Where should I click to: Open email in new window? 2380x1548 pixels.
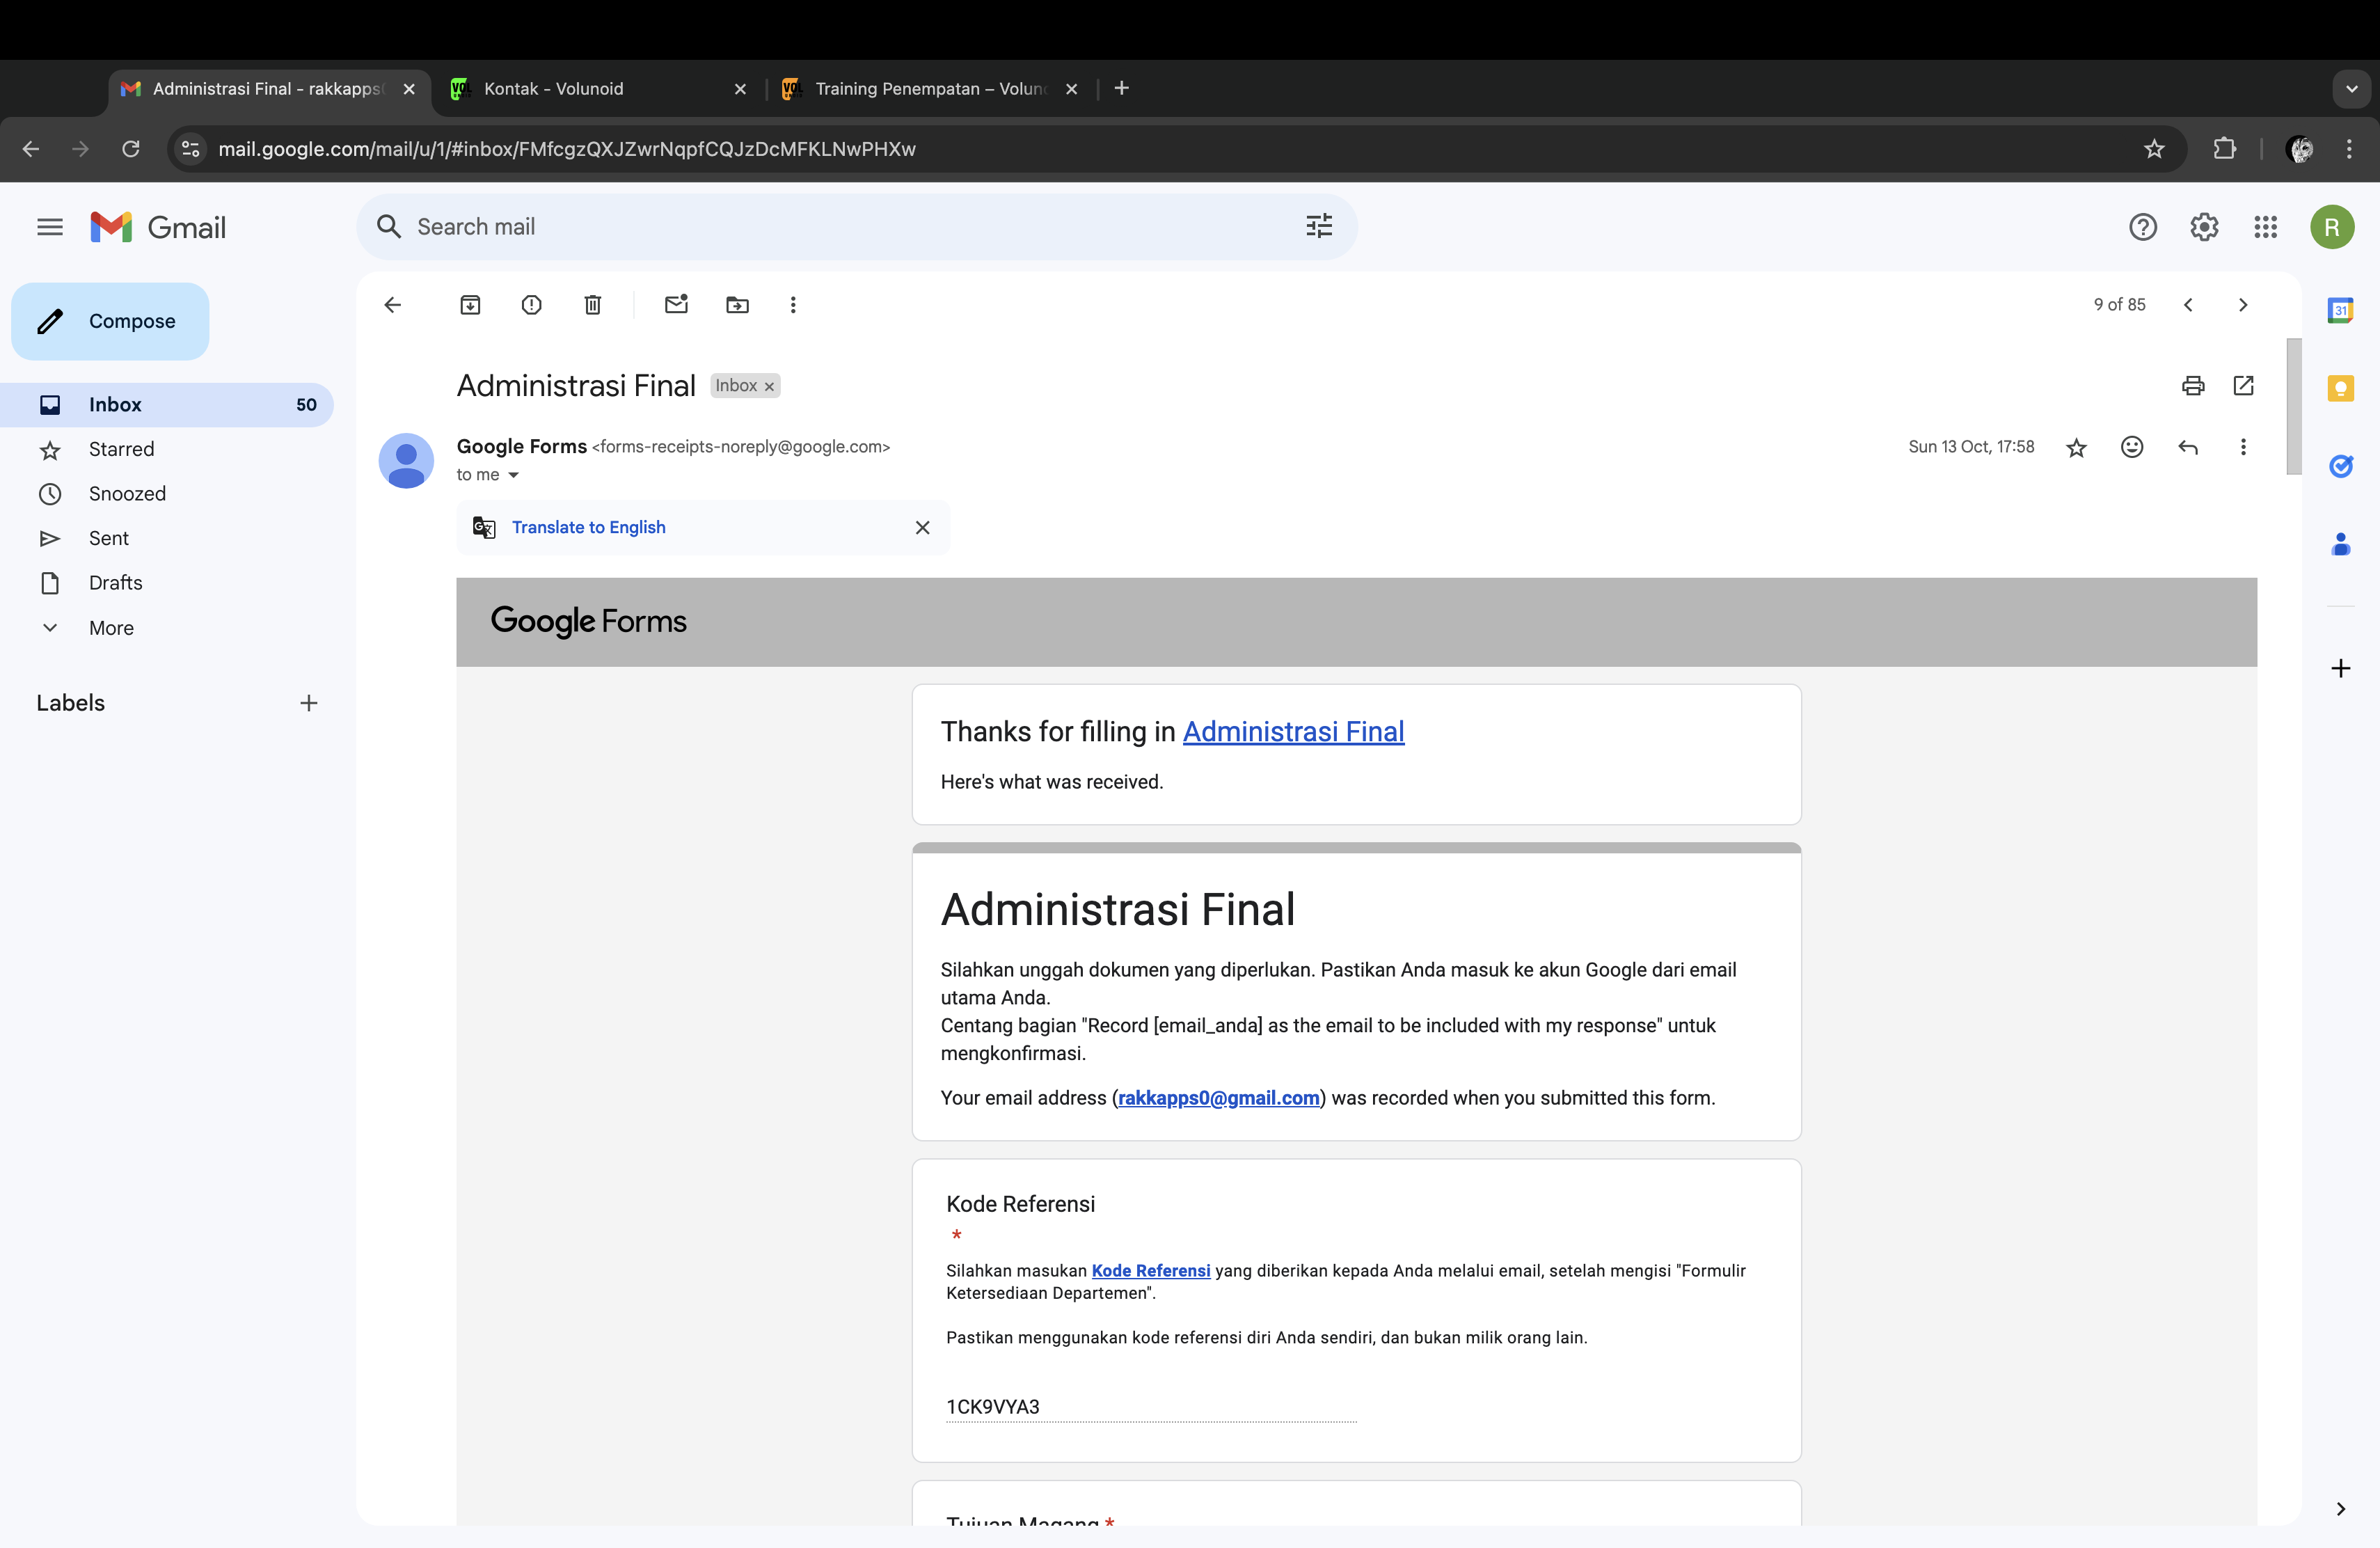(x=2243, y=386)
